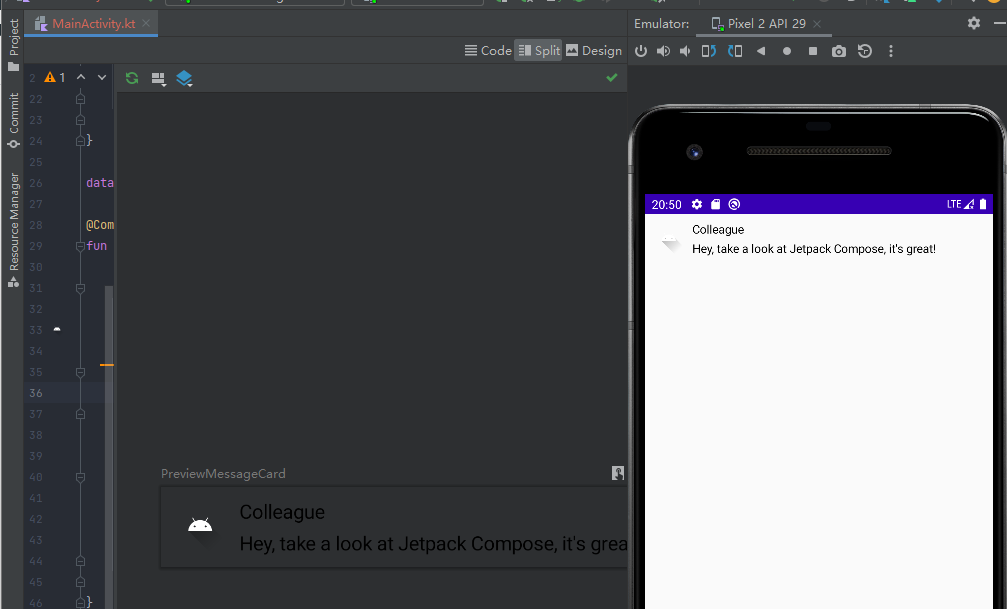The width and height of the screenshot is (1007, 609).
Task: Collapse the code block on line 24
Action: pos(80,140)
